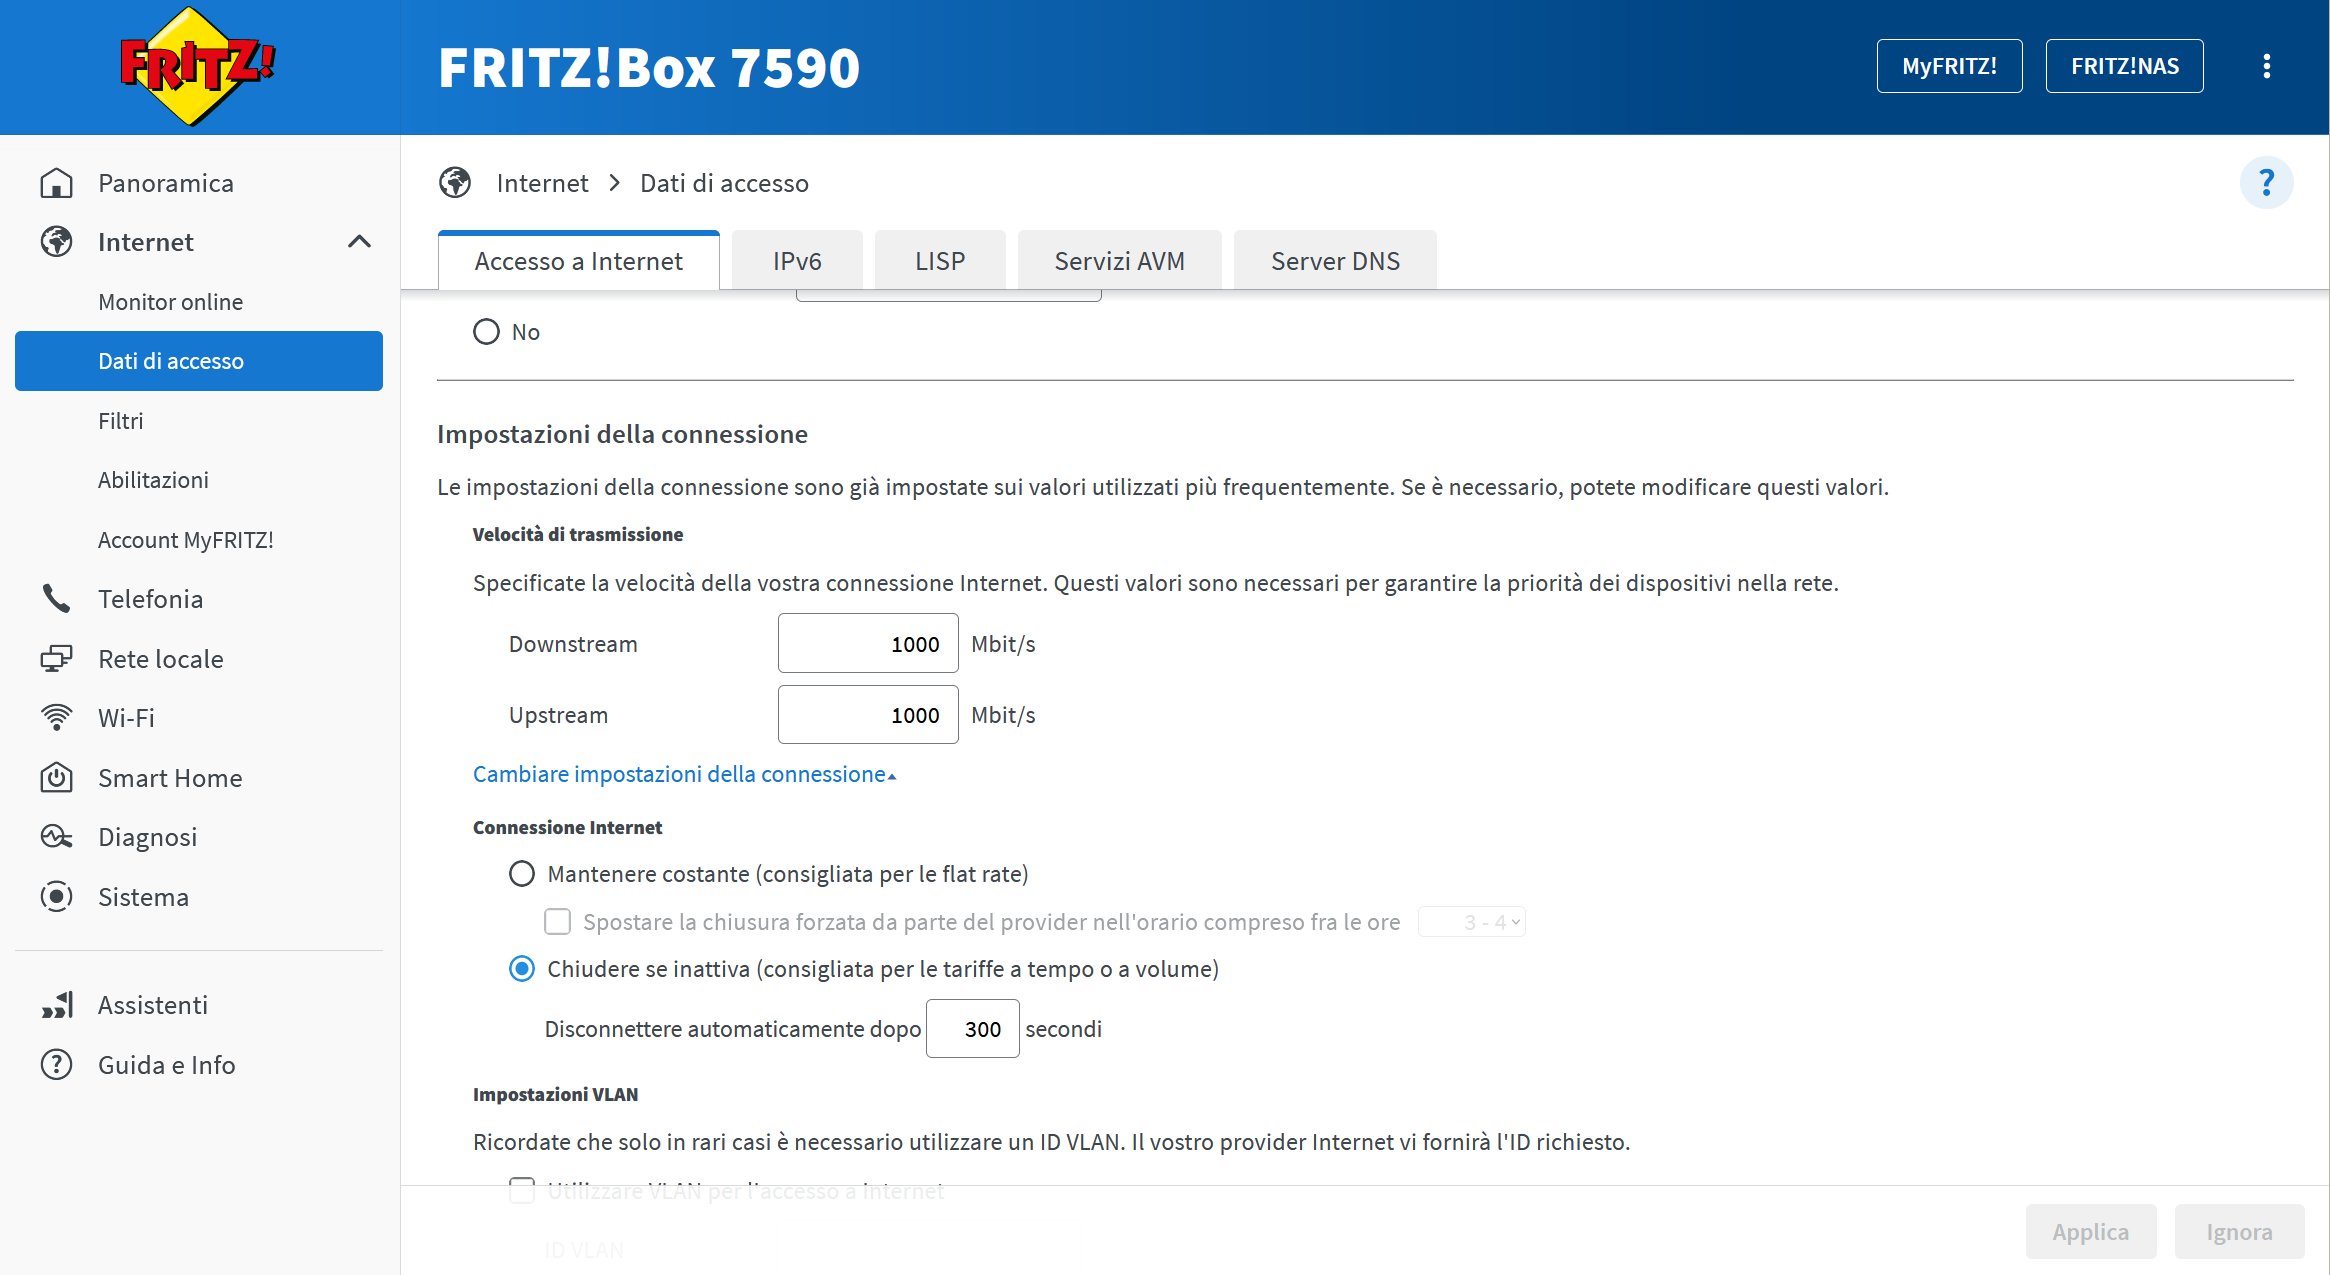2330x1275 pixels.
Task: Open Dati di accesso in sidebar
Action: (199, 361)
